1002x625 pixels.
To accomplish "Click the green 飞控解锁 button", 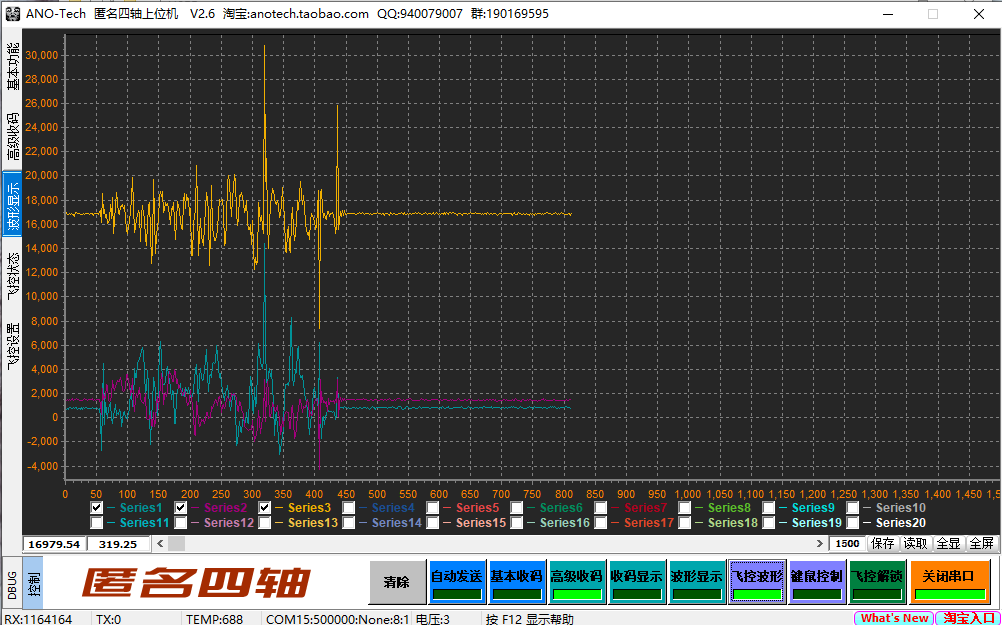I will (x=877, y=582).
